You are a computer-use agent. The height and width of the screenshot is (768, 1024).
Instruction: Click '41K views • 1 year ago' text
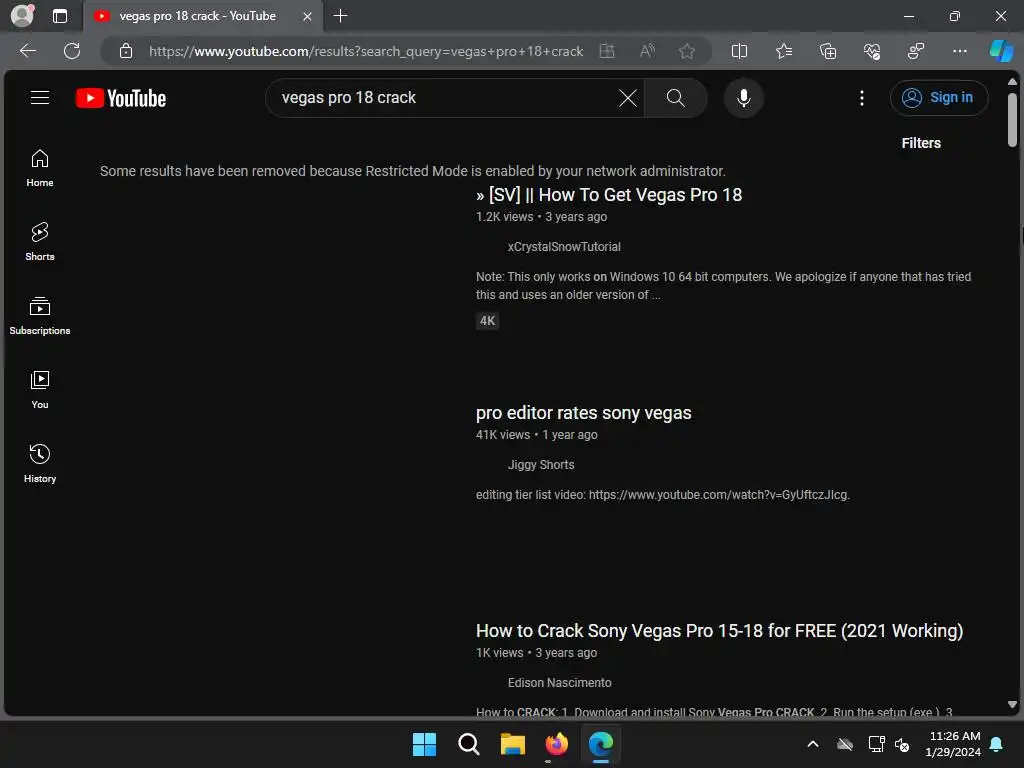(537, 435)
